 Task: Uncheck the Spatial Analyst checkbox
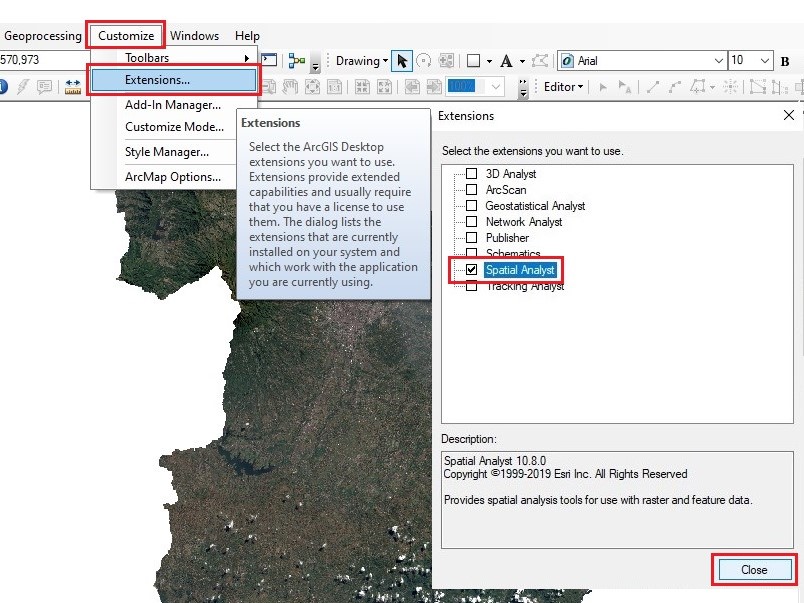click(x=471, y=269)
